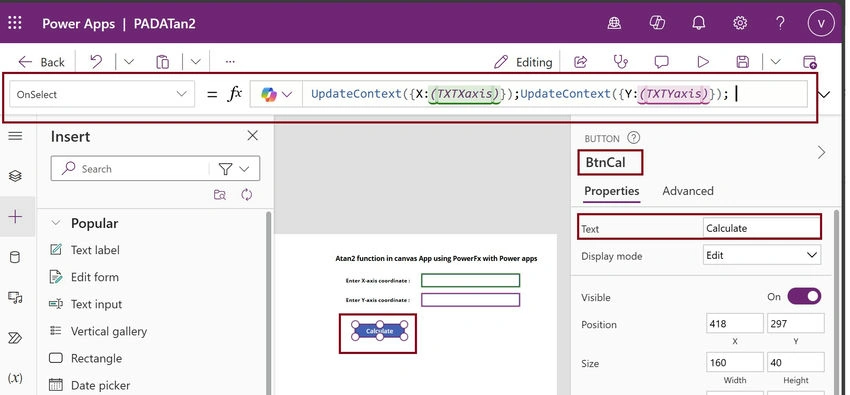
Task: Open the help question mark
Action: point(780,23)
